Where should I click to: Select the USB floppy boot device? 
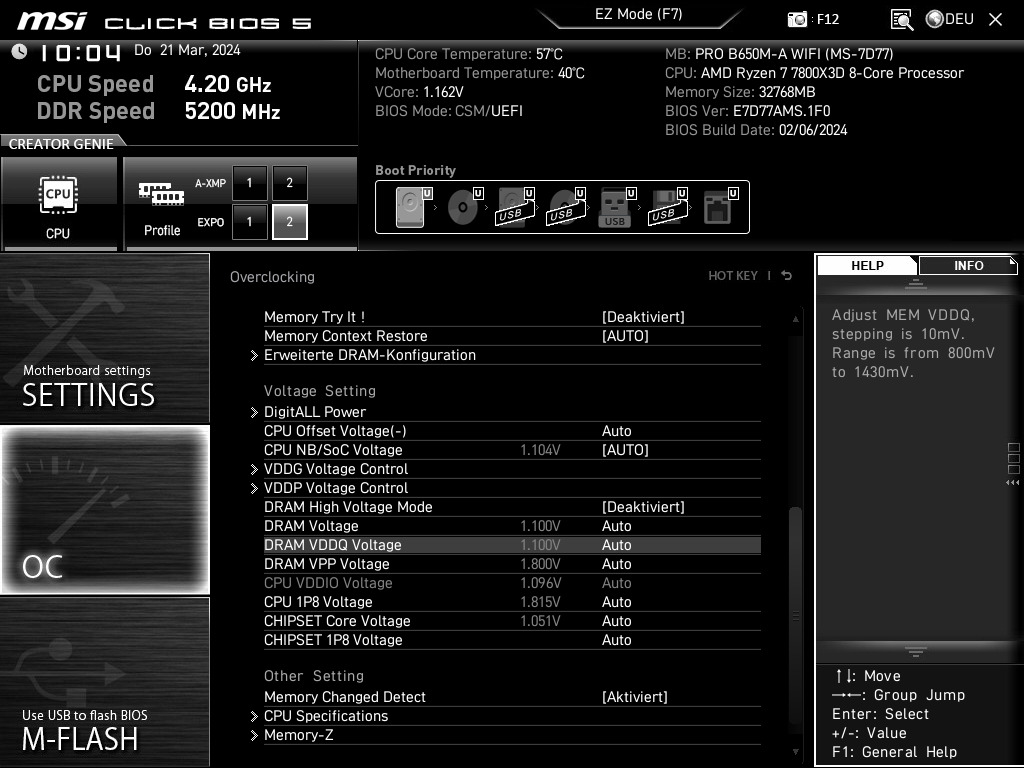tap(667, 207)
